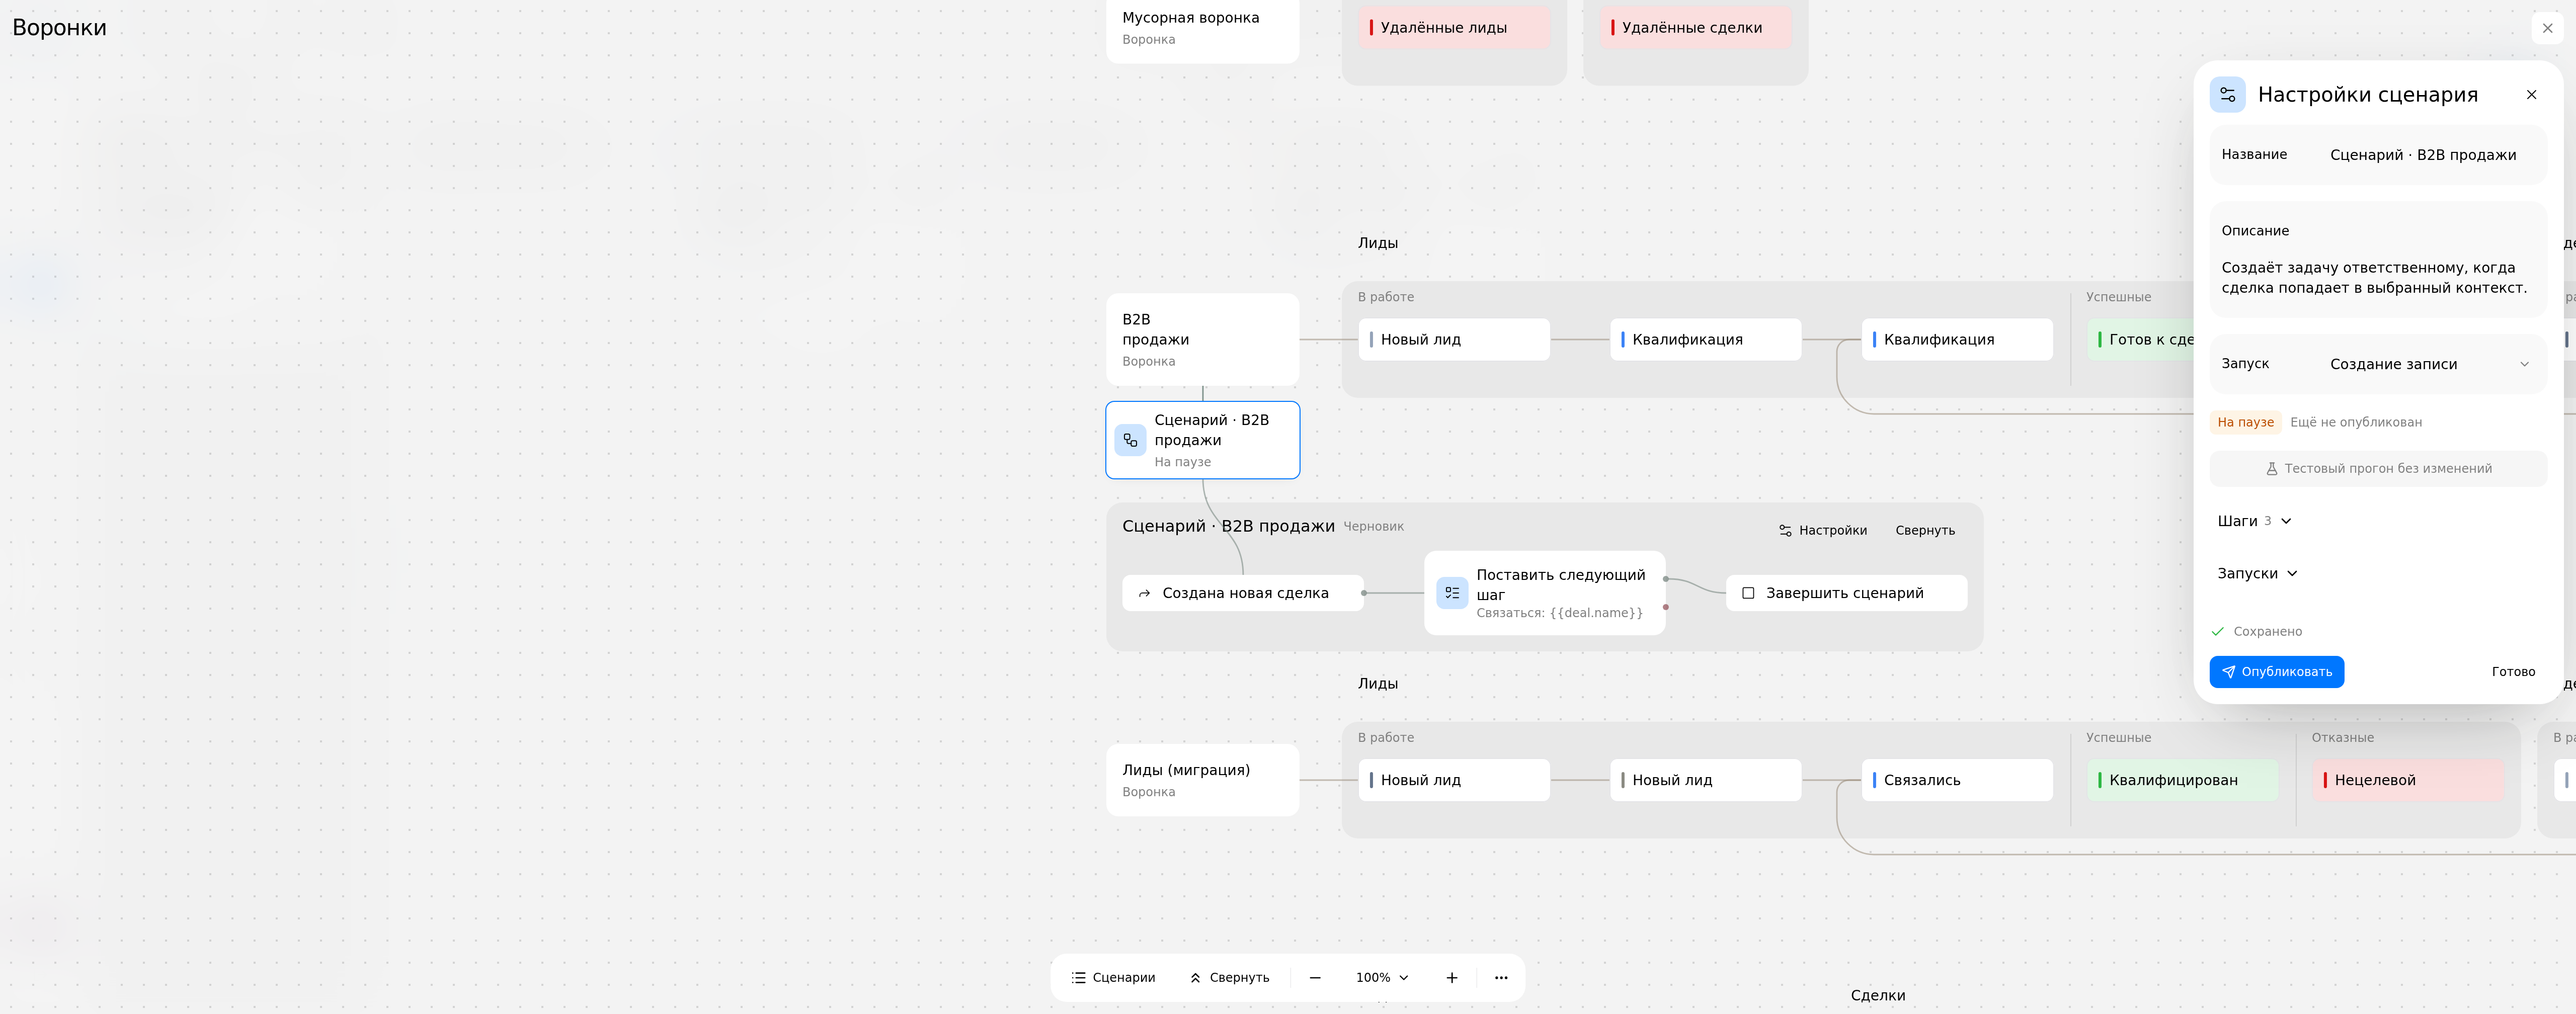The height and width of the screenshot is (1014, 2576).
Task: Click the scenario settings sliders icon
Action: [x=2227, y=95]
